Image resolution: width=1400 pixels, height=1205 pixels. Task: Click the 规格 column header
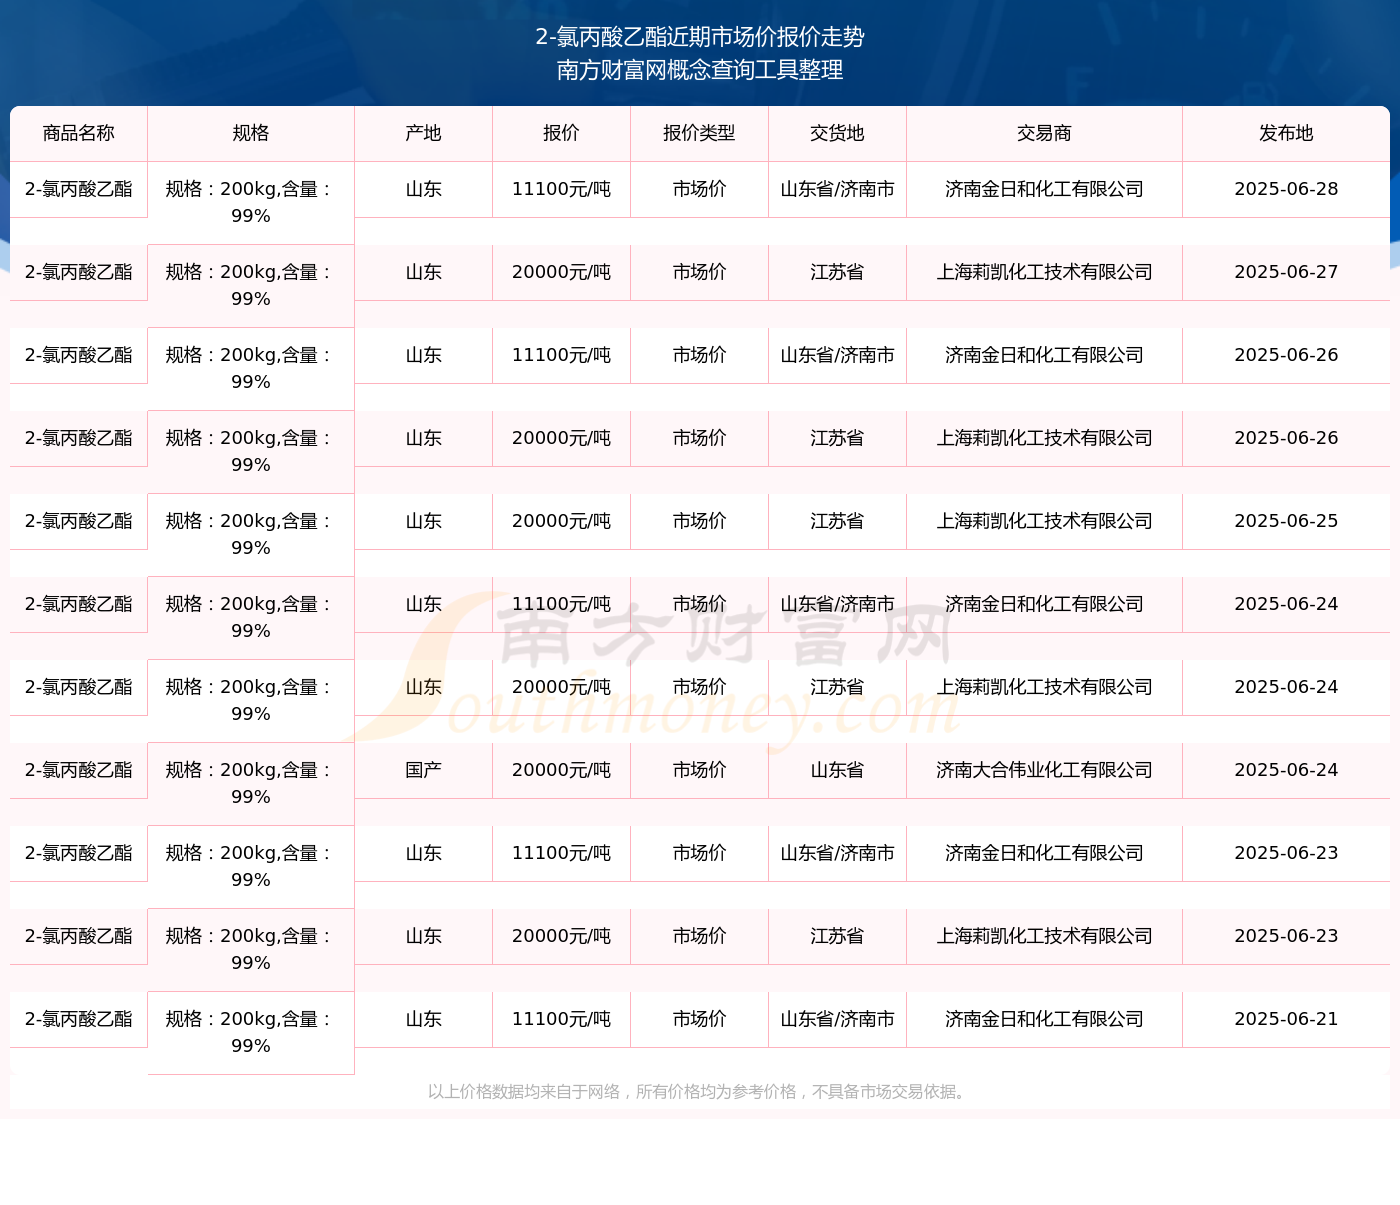click(251, 133)
